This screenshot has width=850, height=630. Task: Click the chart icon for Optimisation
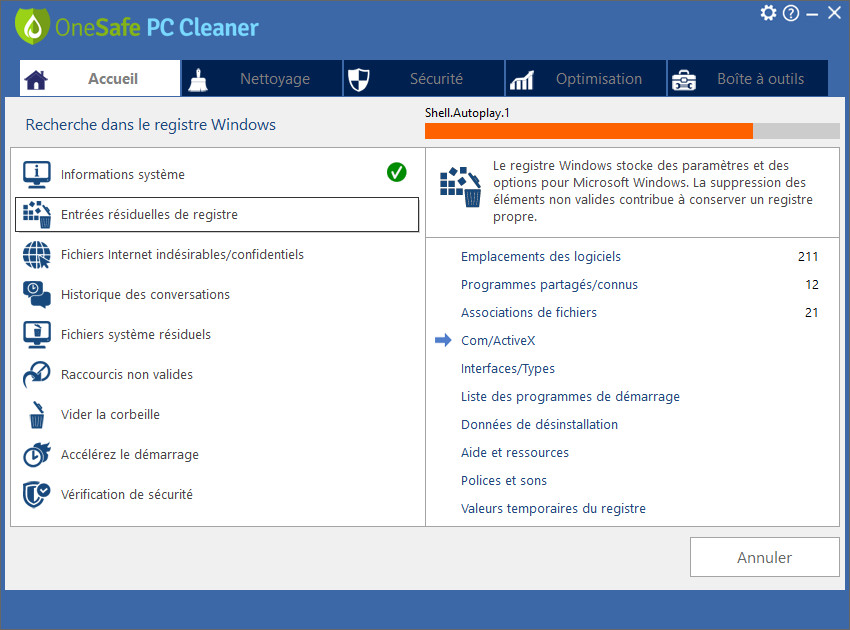point(521,80)
